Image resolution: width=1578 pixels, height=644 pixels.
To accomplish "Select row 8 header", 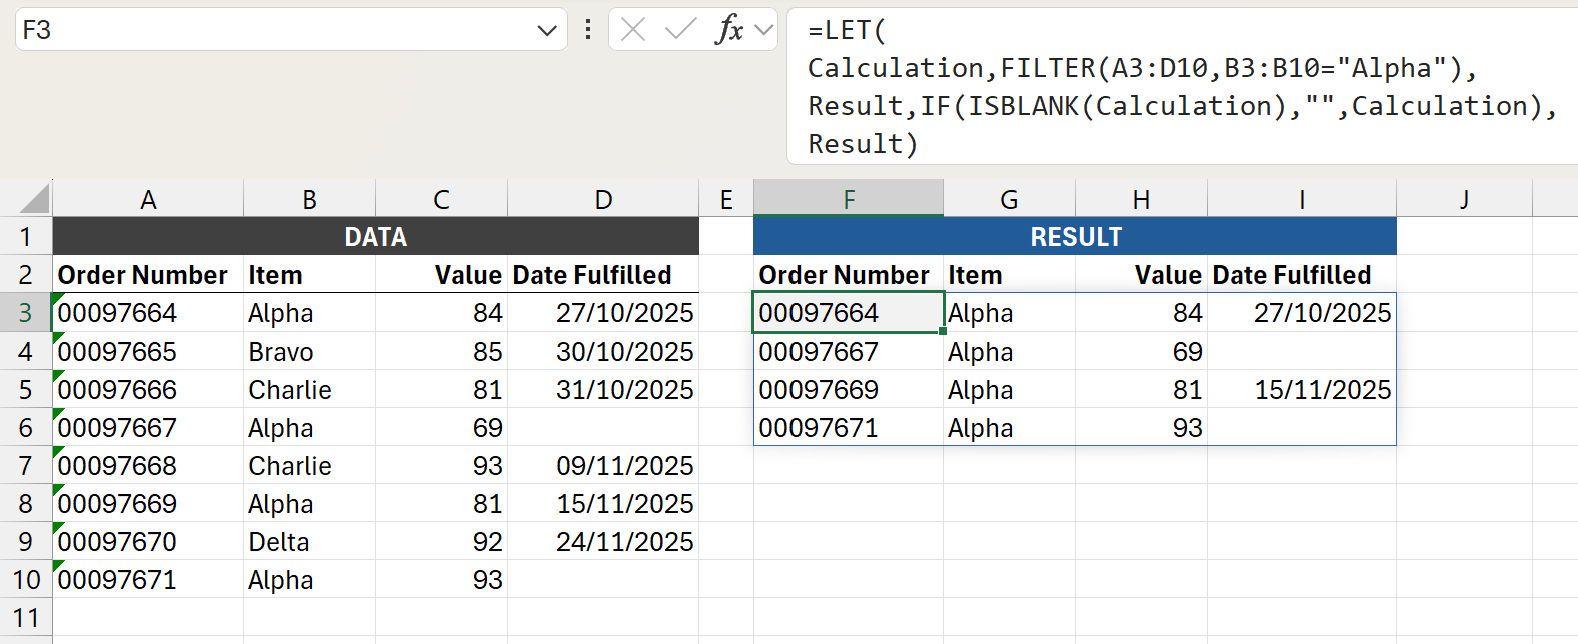I will click(26, 503).
